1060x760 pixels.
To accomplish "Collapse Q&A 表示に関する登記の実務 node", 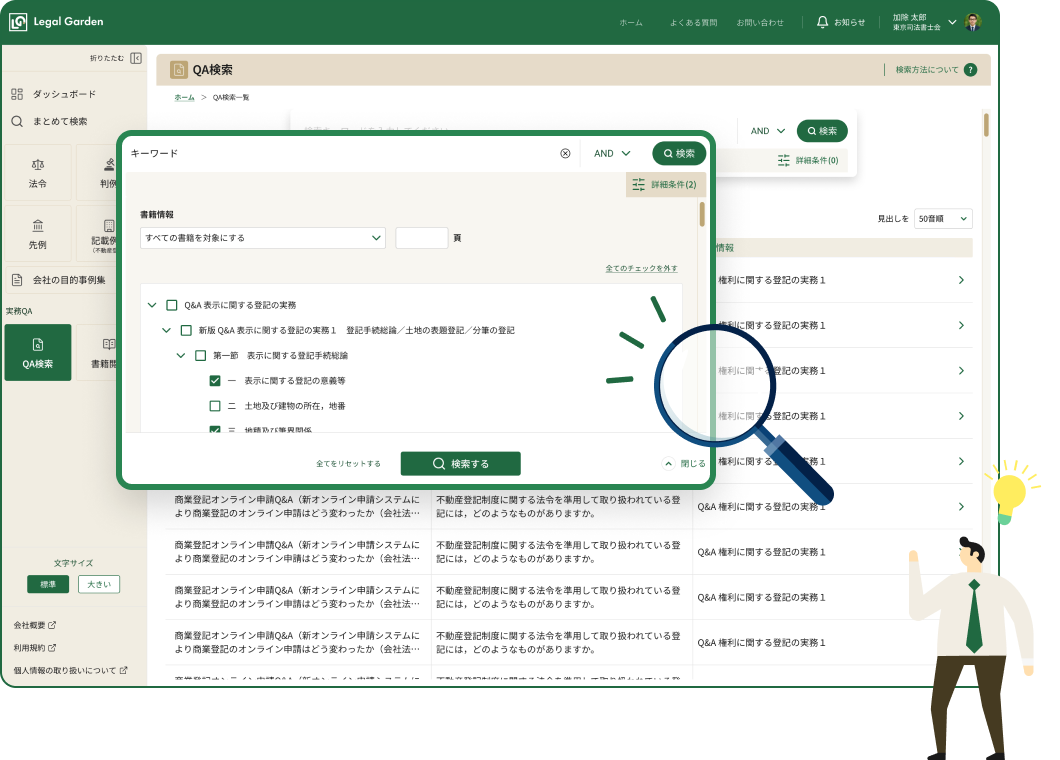I will click(x=152, y=305).
